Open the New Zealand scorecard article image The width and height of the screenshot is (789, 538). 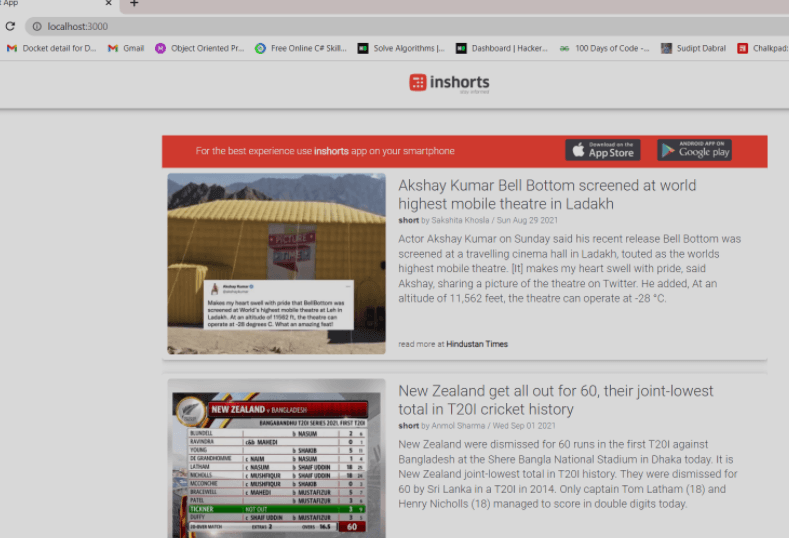click(276, 458)
